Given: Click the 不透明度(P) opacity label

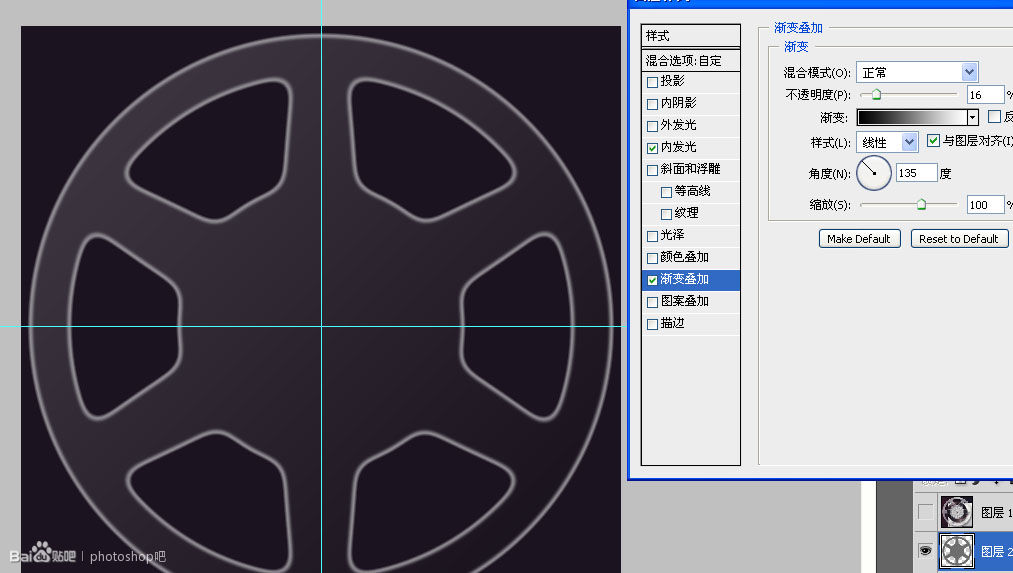Looking at the screenshot, I should tap(818, 95).
